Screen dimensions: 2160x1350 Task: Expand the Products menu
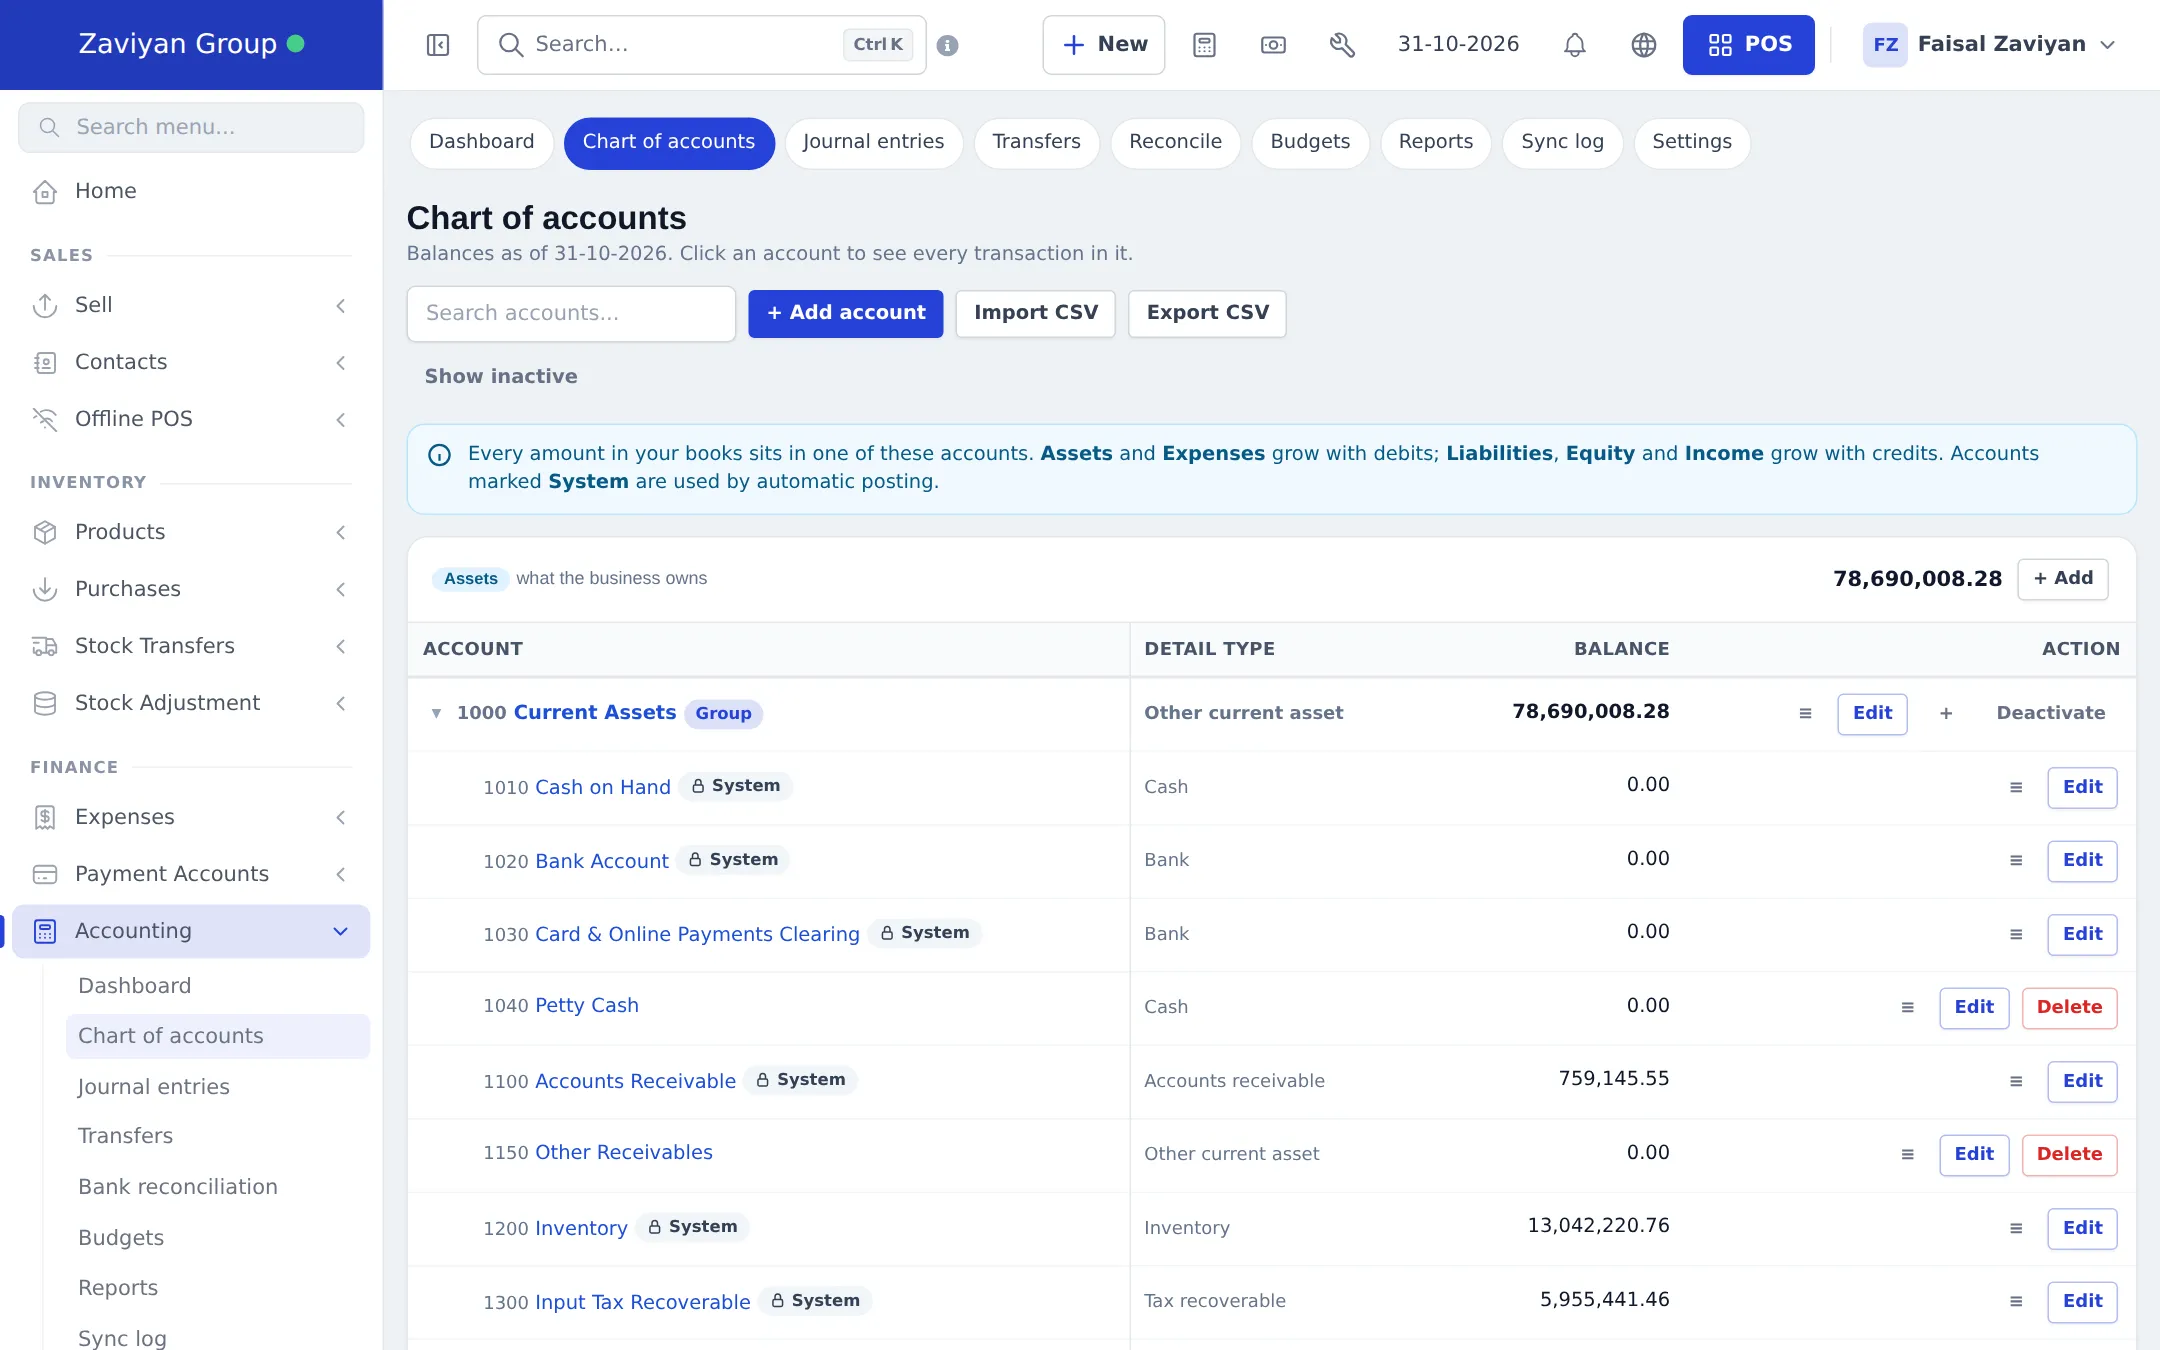(191, 532)
